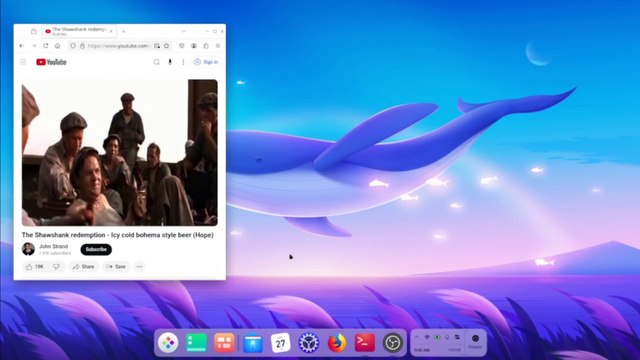Open system settings gear in dock
This screenshot has width=640, height=360.
point(309,342)
